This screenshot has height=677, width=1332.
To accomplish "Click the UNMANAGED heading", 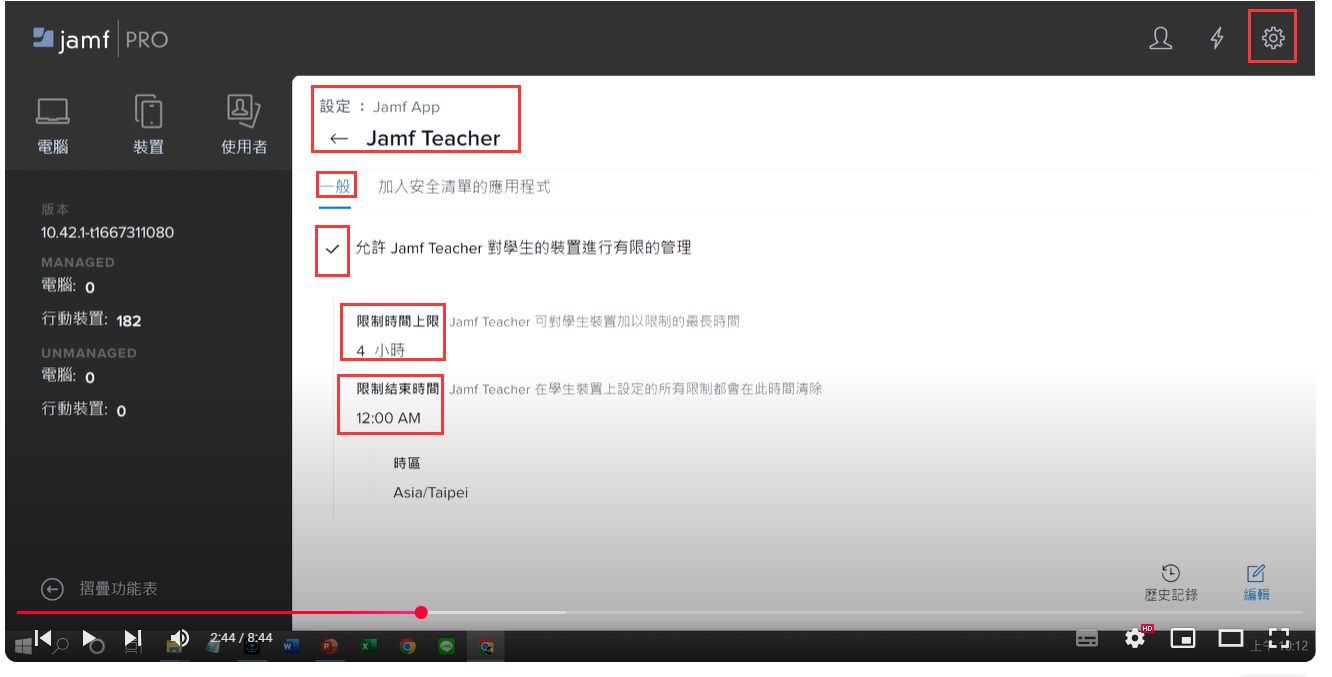I will click(89, 353).
